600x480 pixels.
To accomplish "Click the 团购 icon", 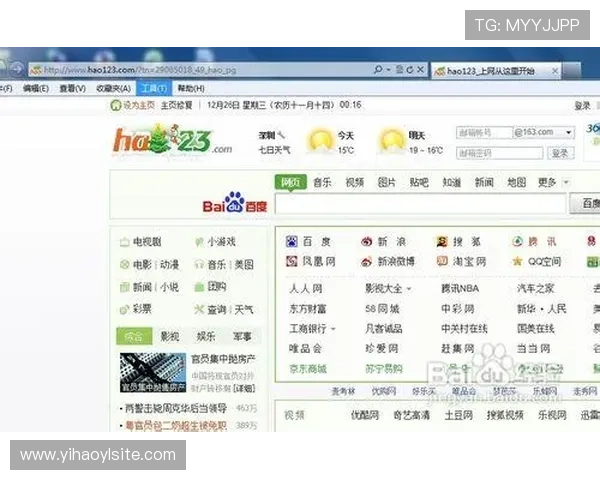I will click(x=199, y=287).
